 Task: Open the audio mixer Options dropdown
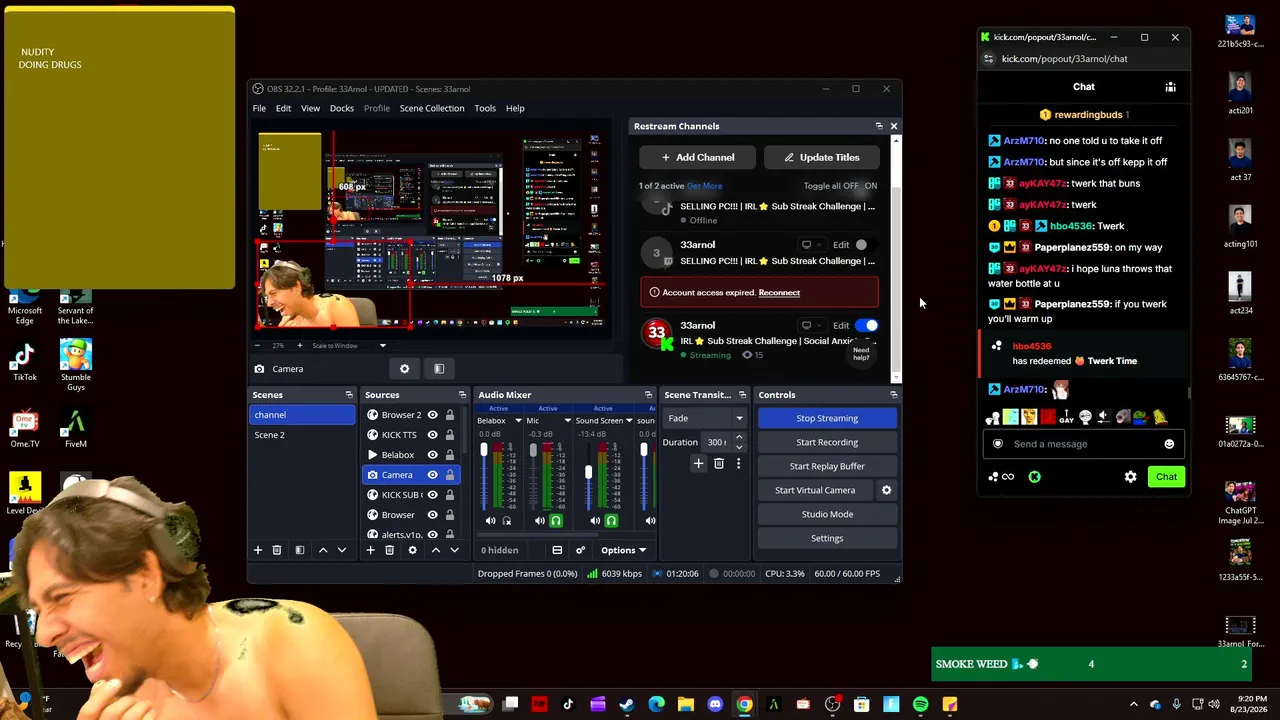click(623, 550)
